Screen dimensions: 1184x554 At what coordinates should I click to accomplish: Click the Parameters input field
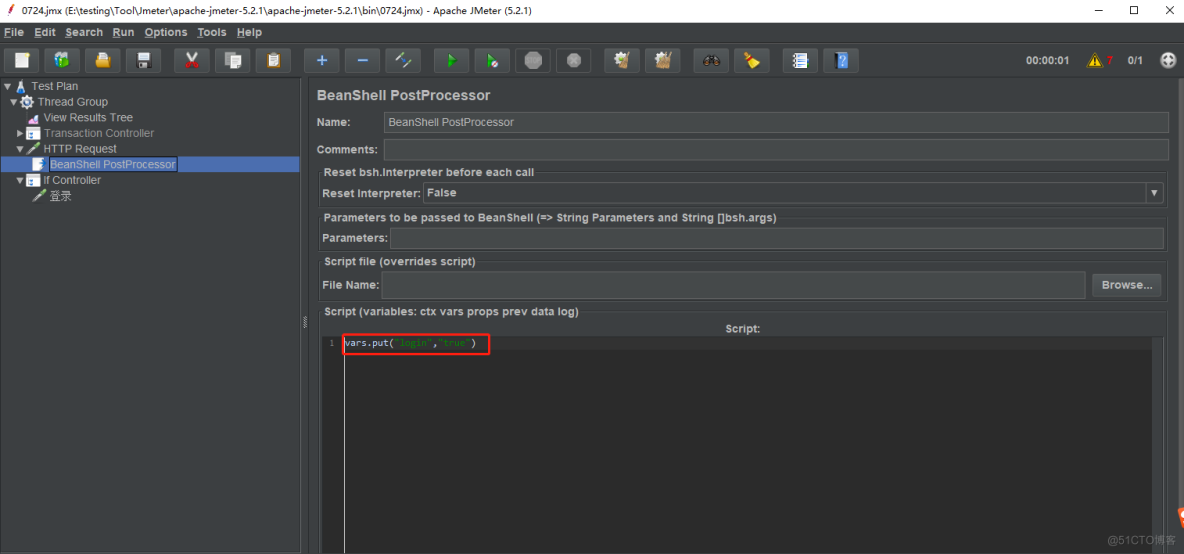(x=776, y=239)
